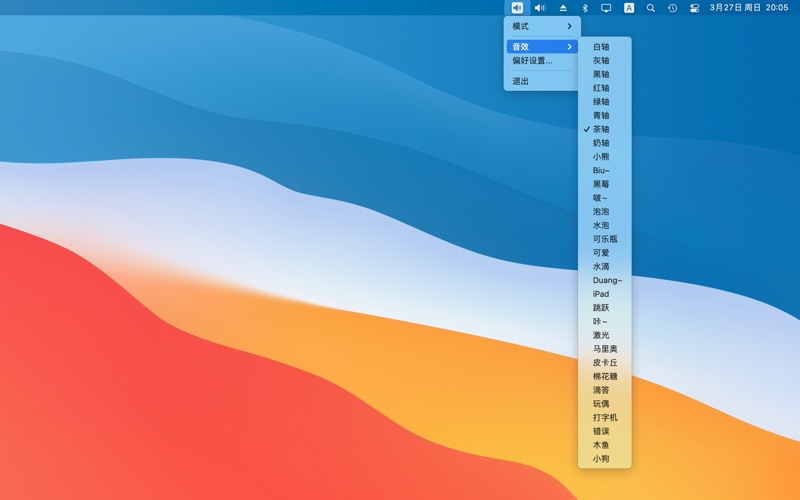Click the highlighted keyboard sound app menu bar icon
Screen dimensions: 800x500
517,8
